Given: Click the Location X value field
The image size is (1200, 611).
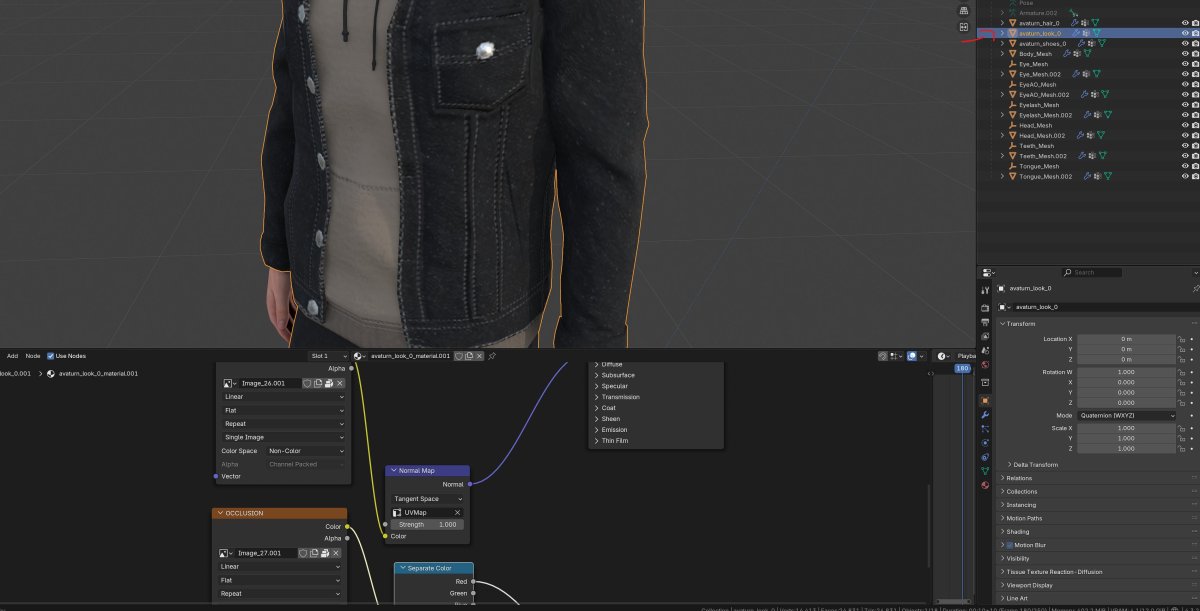Looking at the screenshot, I should coord(1126,339).
